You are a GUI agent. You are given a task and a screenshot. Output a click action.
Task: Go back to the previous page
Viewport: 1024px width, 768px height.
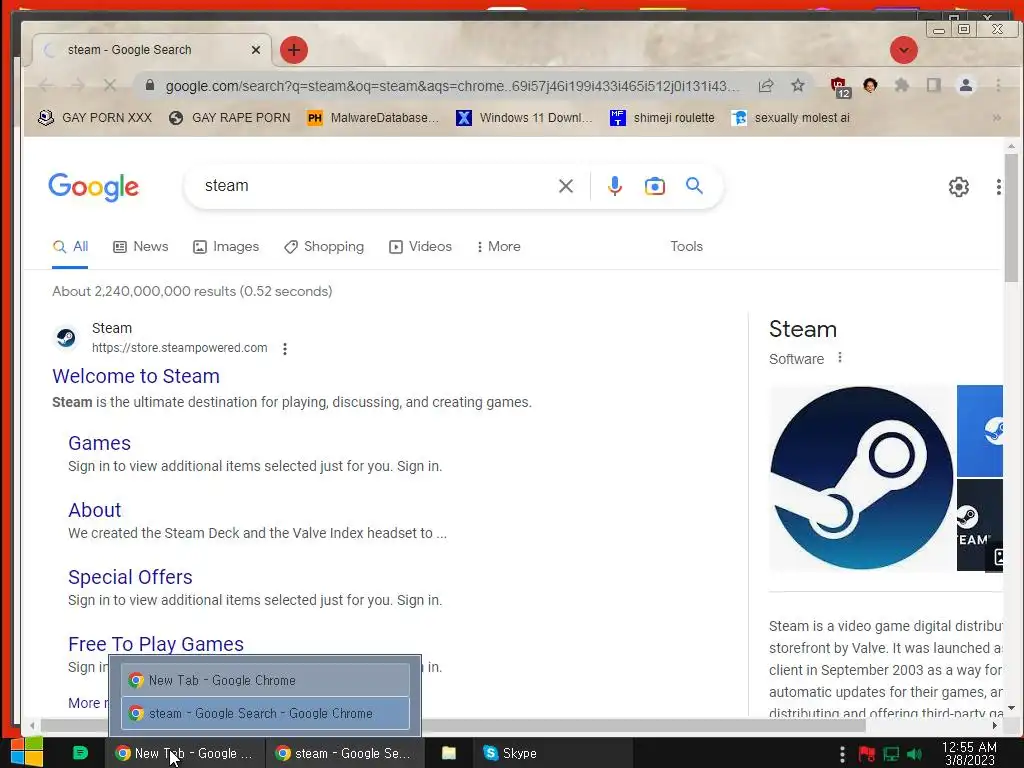tap(46, 86)
